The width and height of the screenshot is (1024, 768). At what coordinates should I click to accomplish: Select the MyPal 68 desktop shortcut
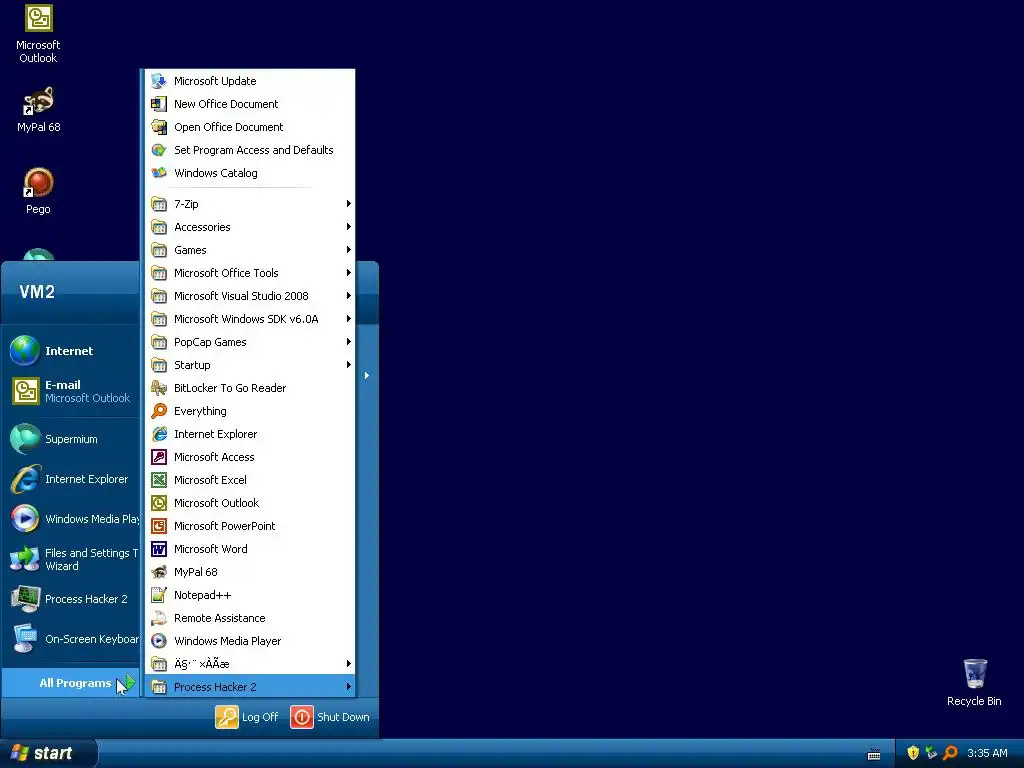tap(38, 110)
